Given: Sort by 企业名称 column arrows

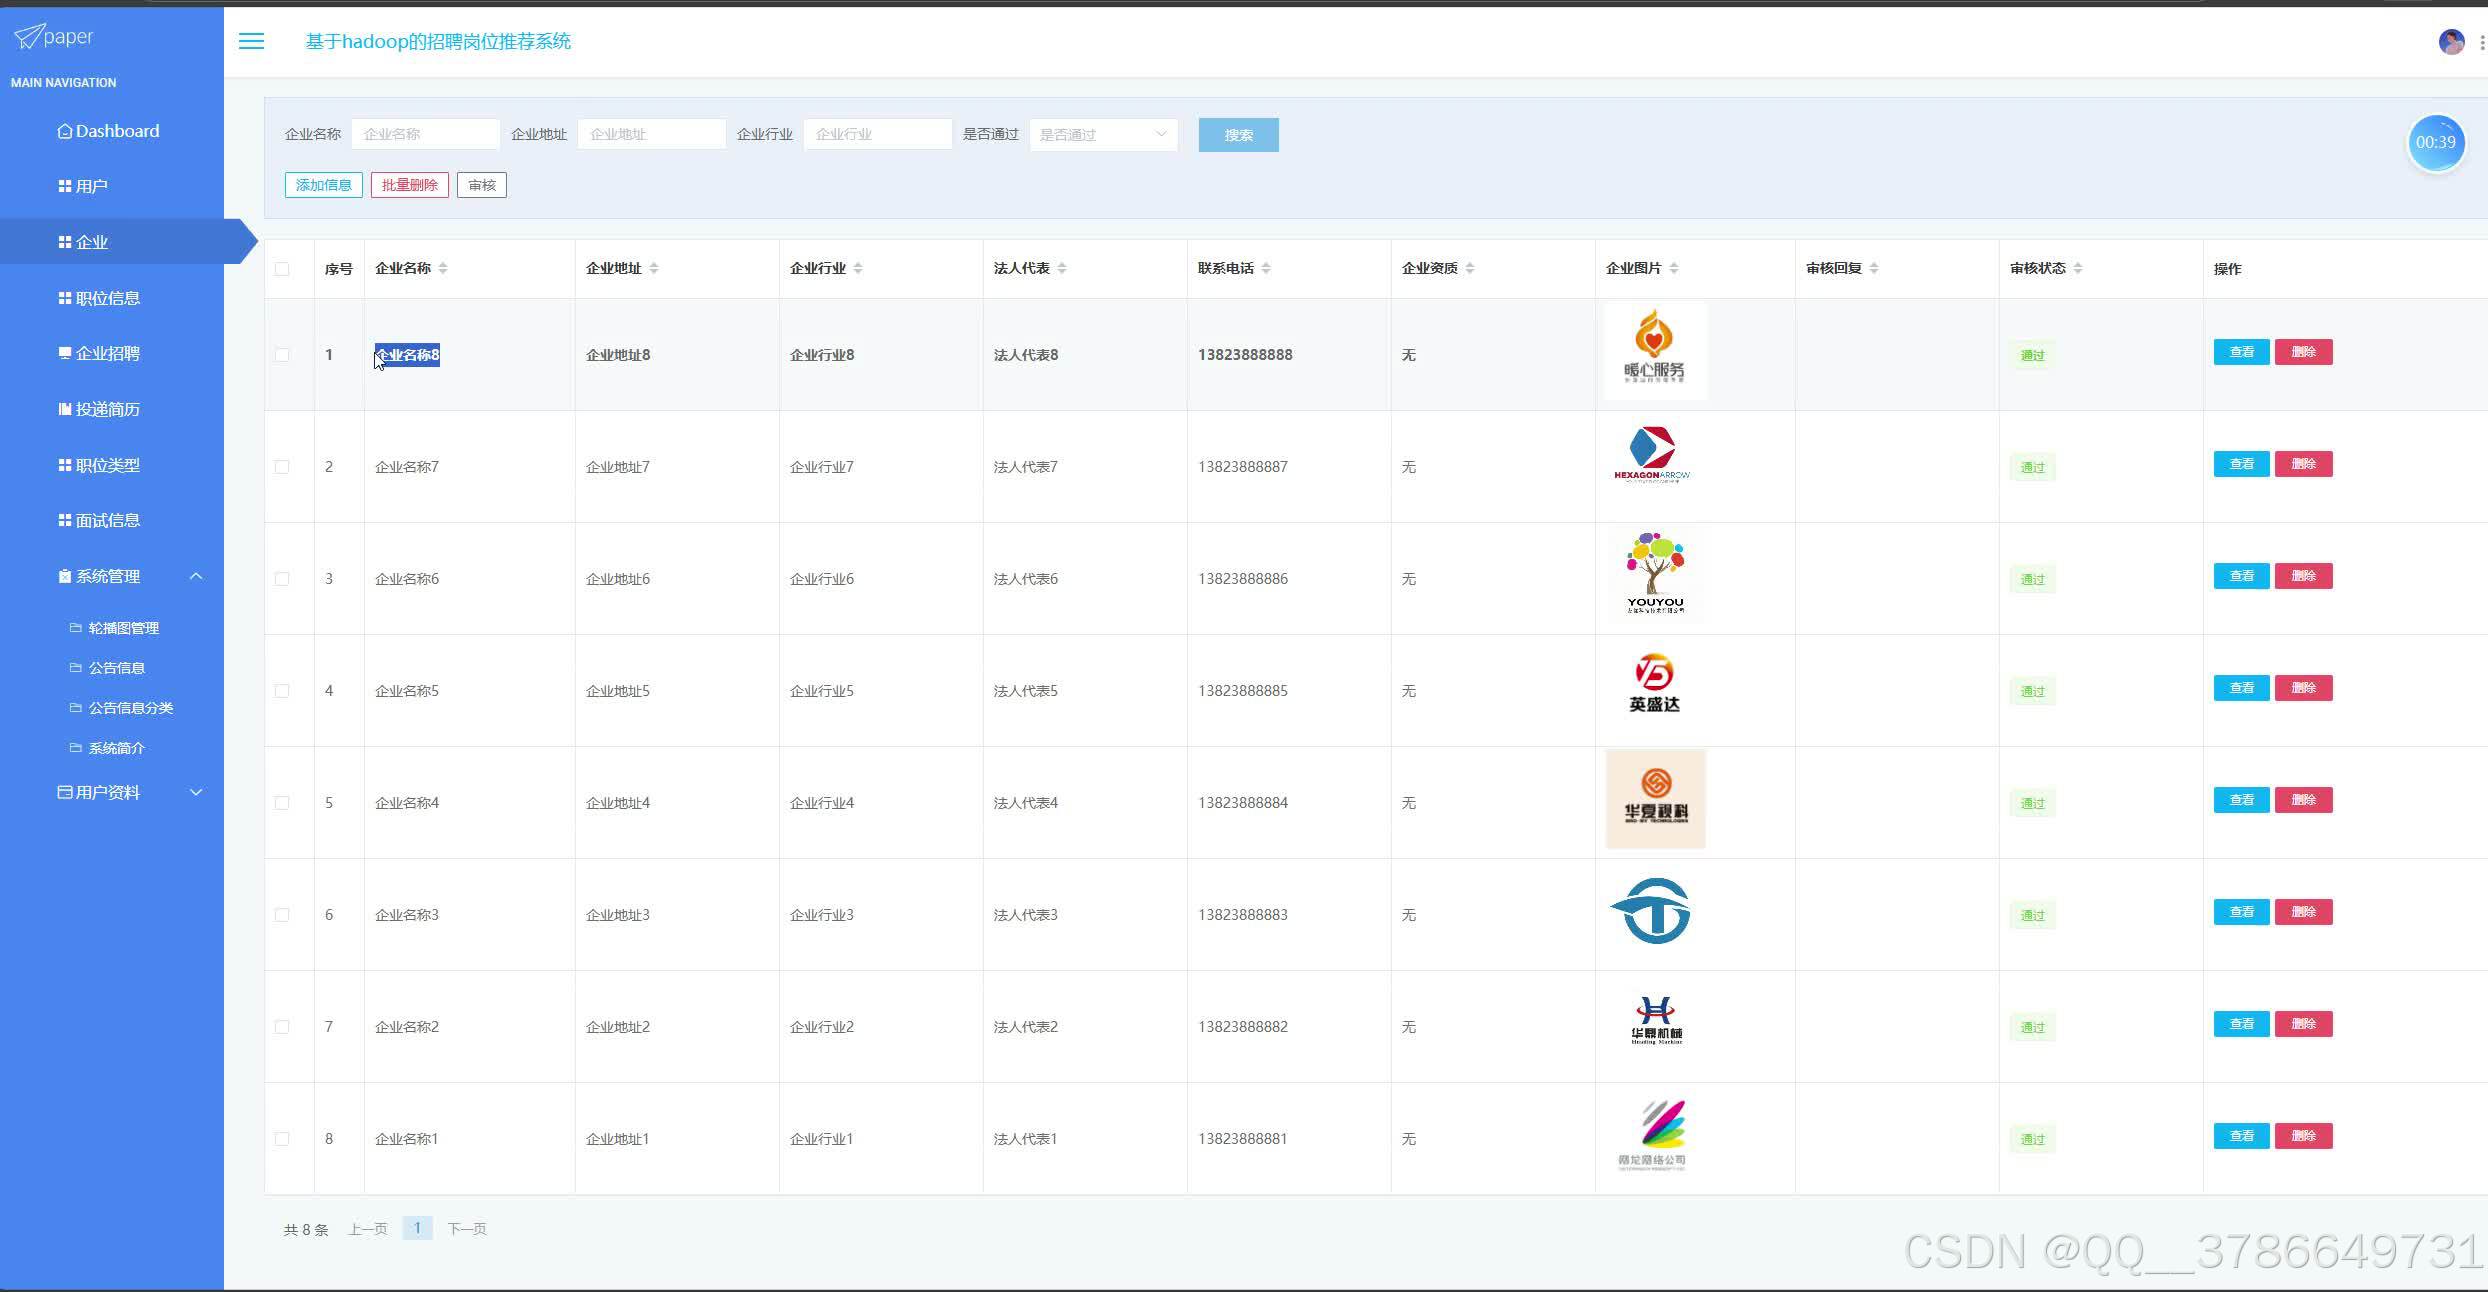Looking at the screenshot, I should click(443, 268).
